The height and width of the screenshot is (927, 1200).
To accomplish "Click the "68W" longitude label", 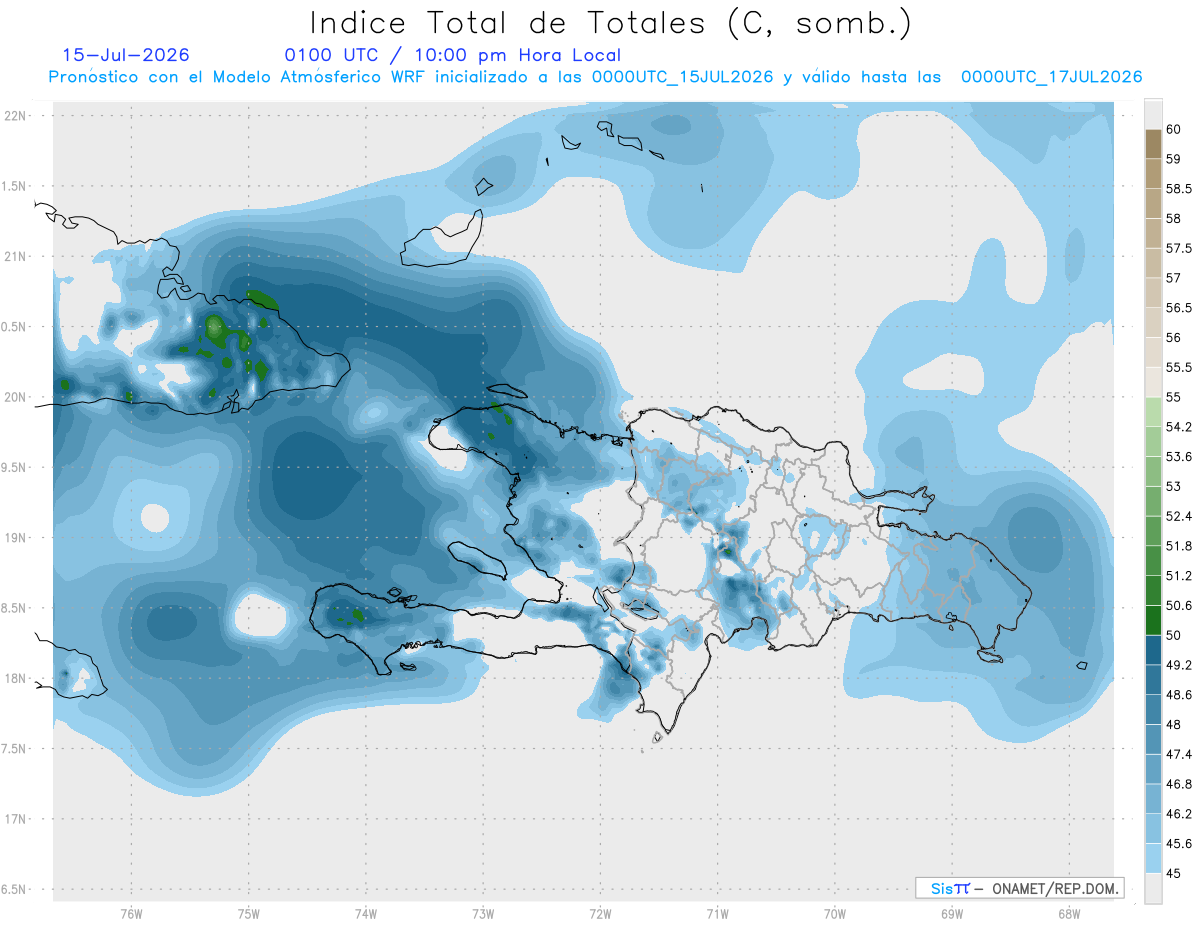I will click(1068, 913).
